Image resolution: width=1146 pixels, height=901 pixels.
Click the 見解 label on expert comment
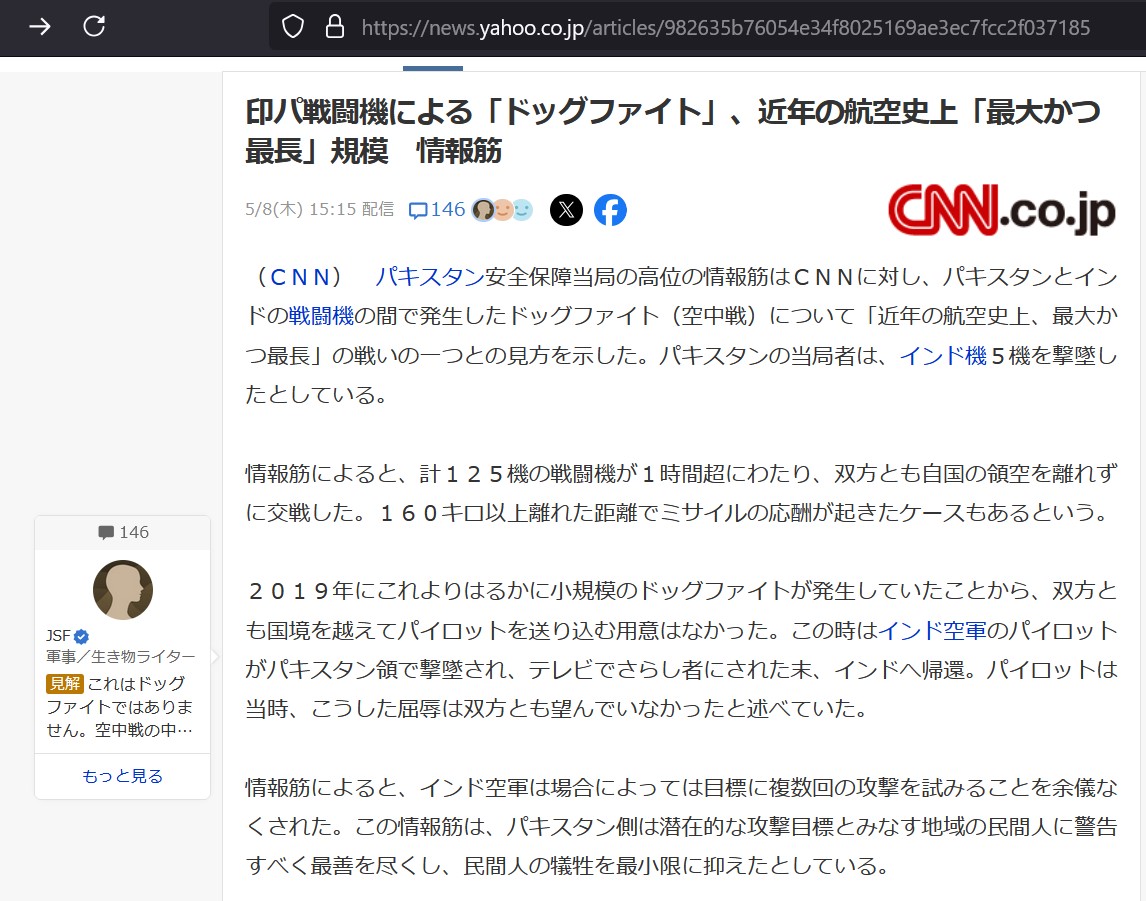click(x=65, y=683)
